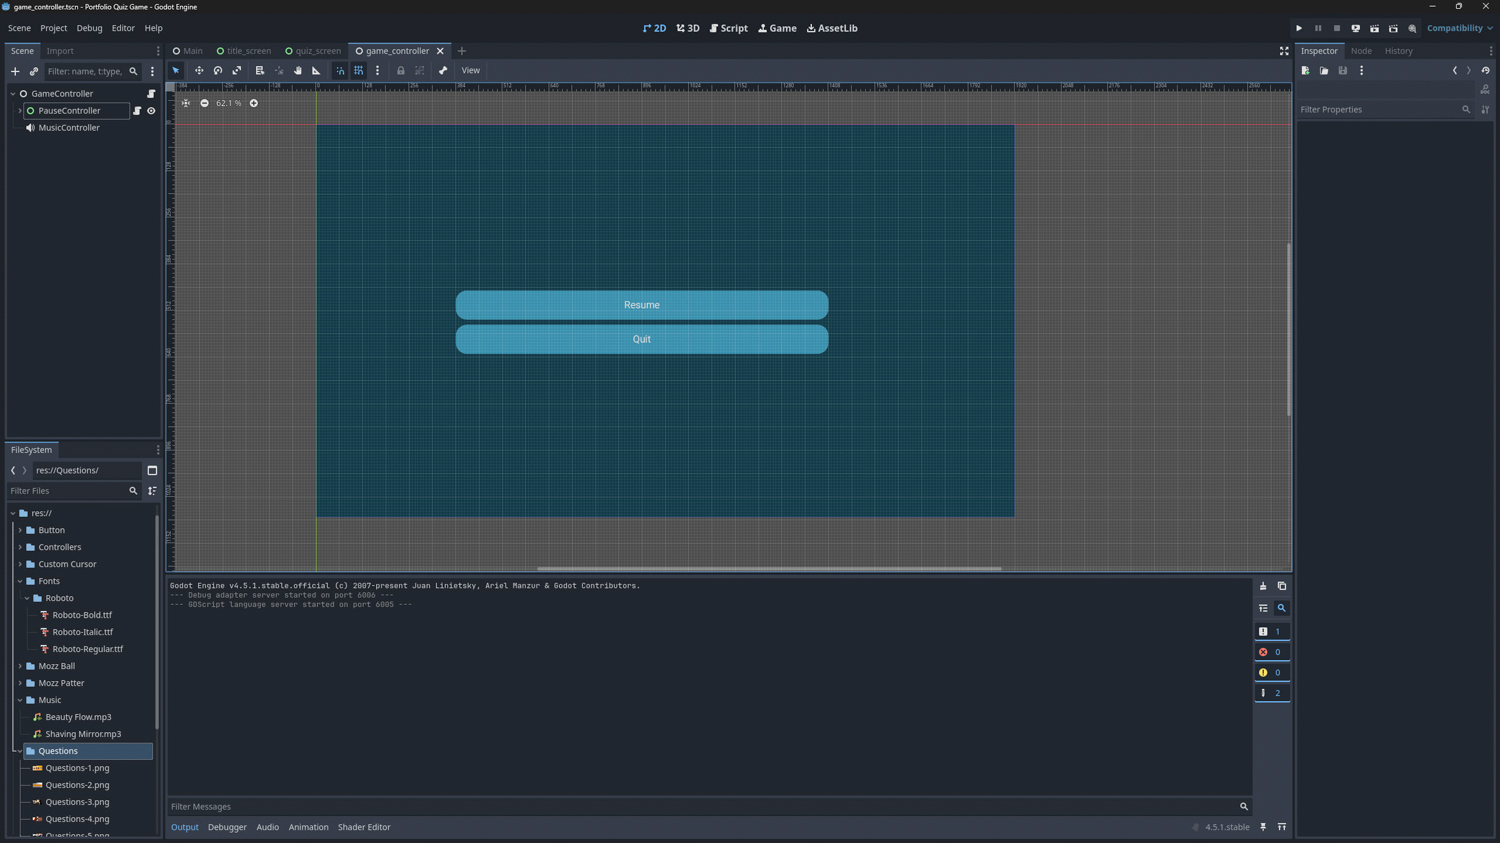This screenshot has height=843, width=1500.
Task: Open the Debug menu
Action: coord(89,28)
